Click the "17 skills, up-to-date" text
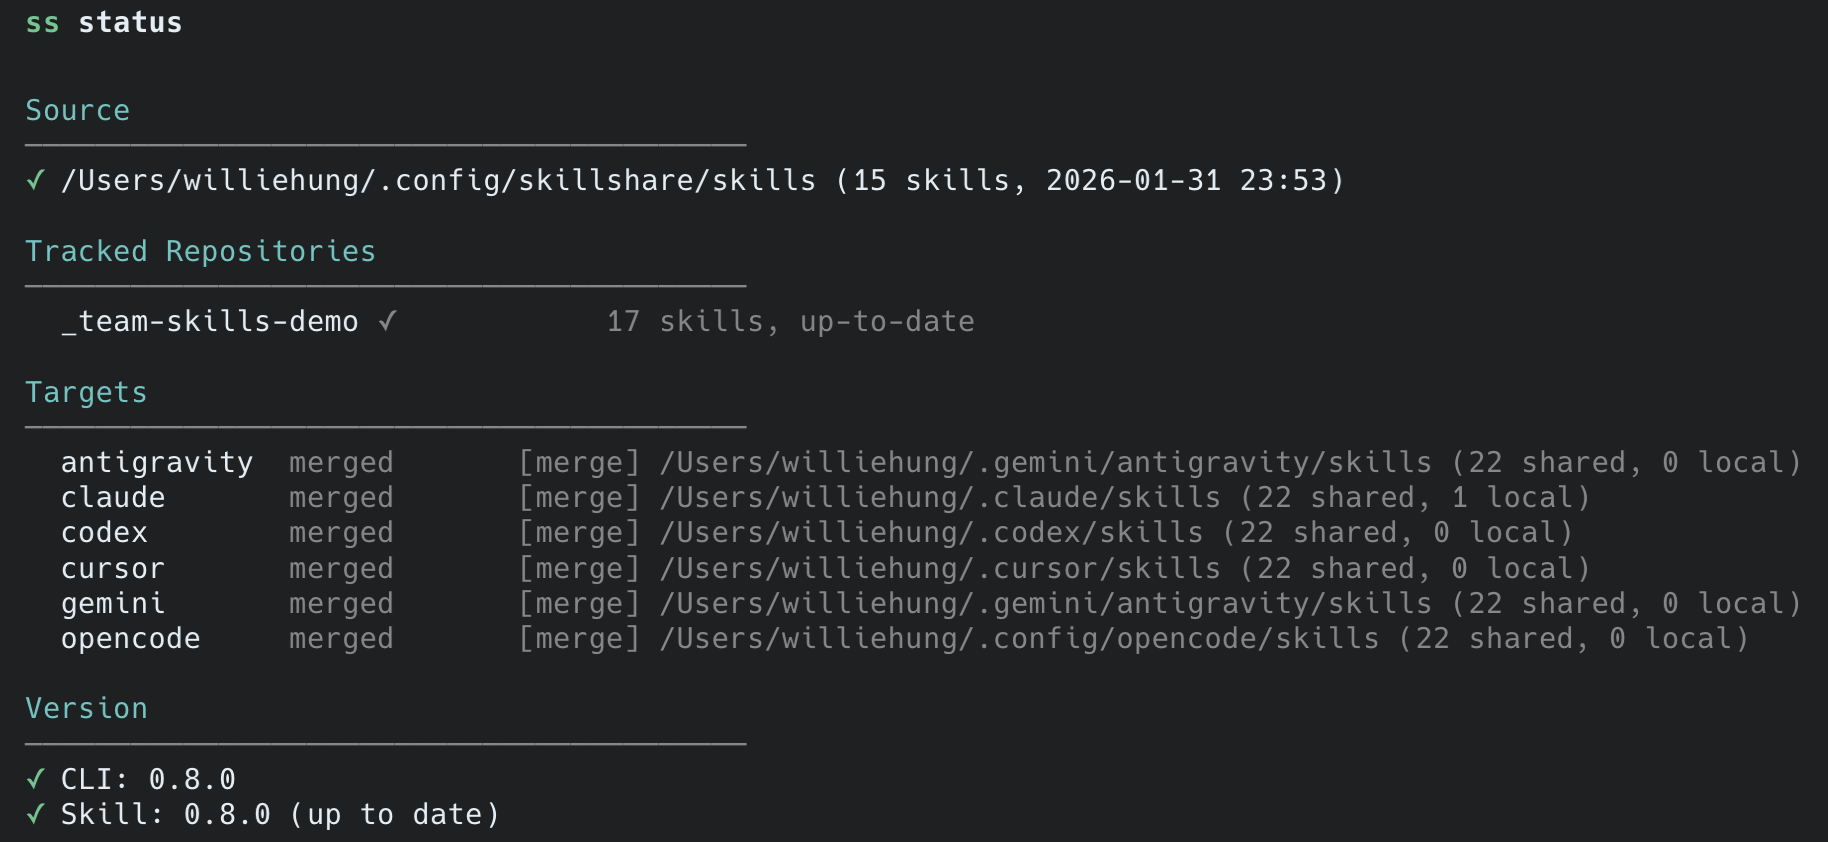 (x=790, y=321)
